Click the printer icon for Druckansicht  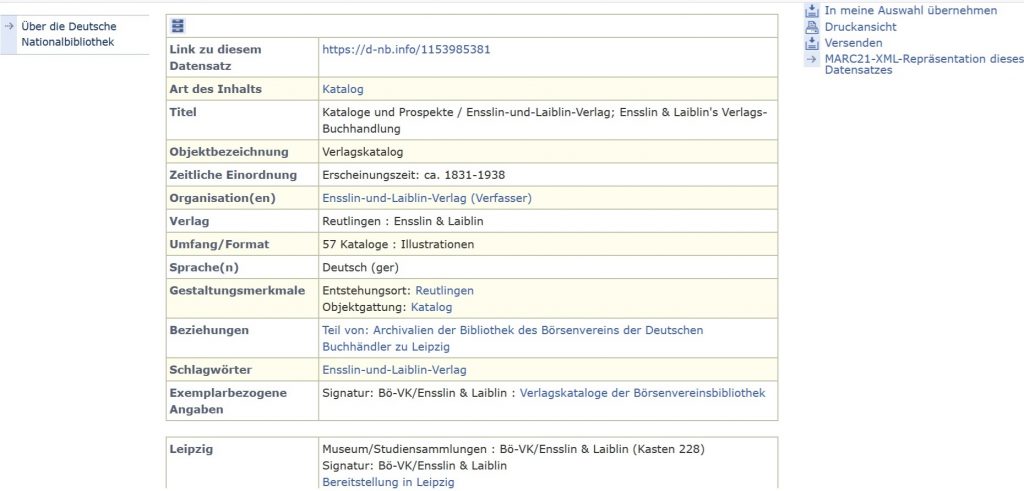(x=812, y=27)
